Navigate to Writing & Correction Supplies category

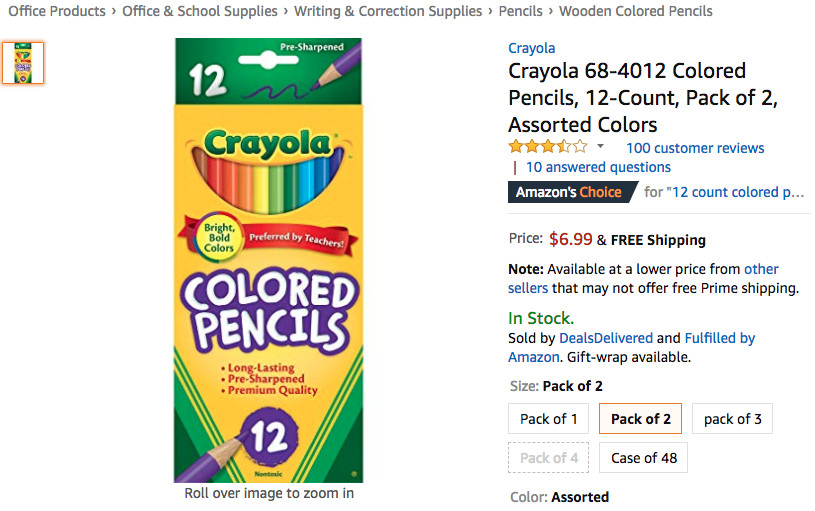coord(388,12)
